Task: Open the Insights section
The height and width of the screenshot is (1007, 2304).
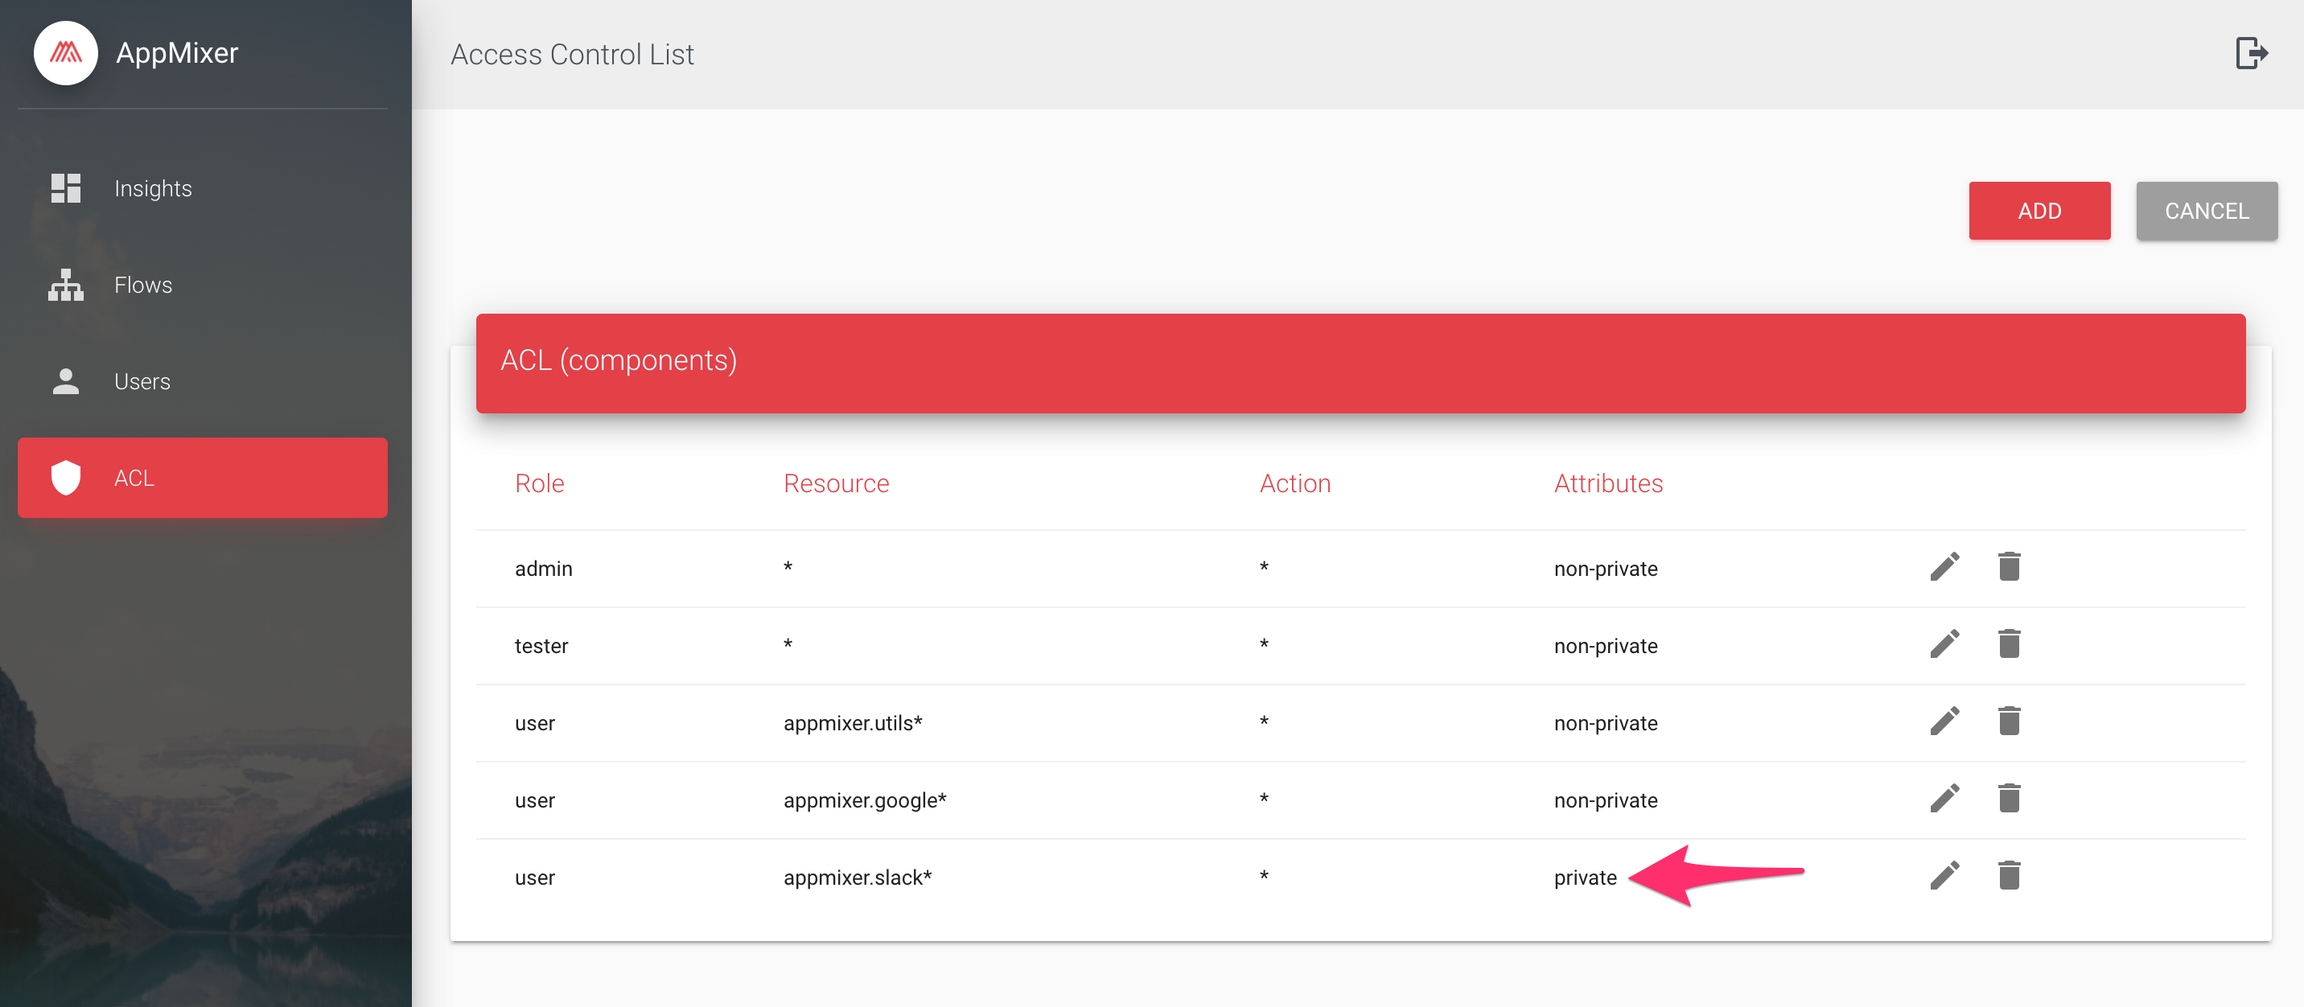Action: point(152,188)
